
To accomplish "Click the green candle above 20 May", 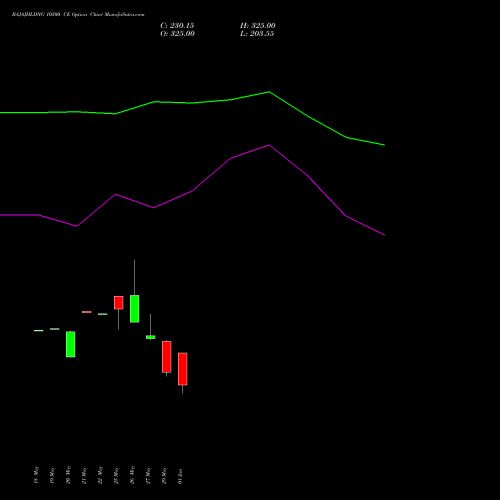I will (71, 344).
